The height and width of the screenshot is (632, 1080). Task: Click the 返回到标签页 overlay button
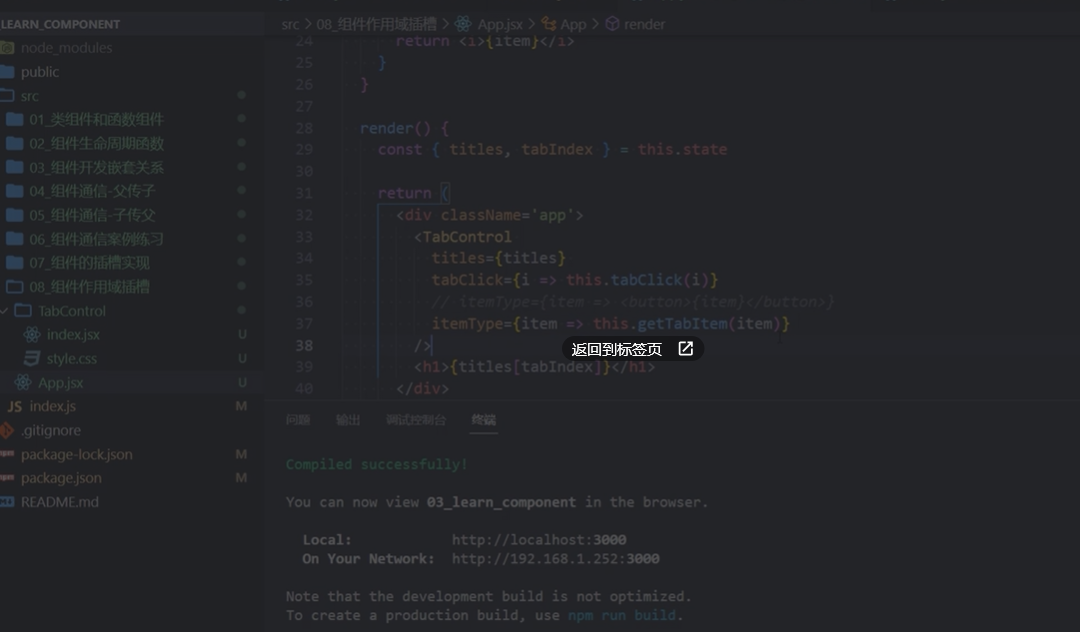click(632, 349)
